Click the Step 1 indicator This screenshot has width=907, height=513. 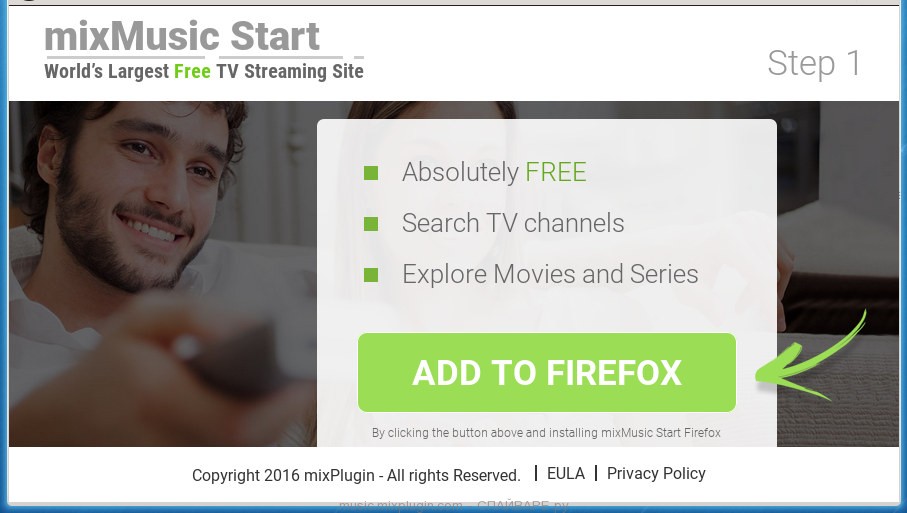coord(814,62)
